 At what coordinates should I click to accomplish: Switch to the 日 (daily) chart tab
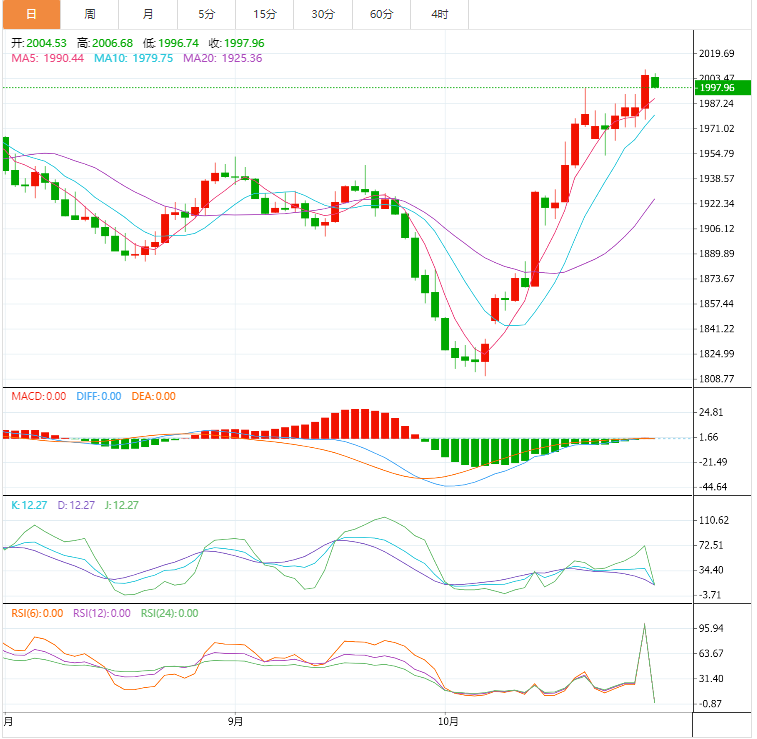coord(31,14)
